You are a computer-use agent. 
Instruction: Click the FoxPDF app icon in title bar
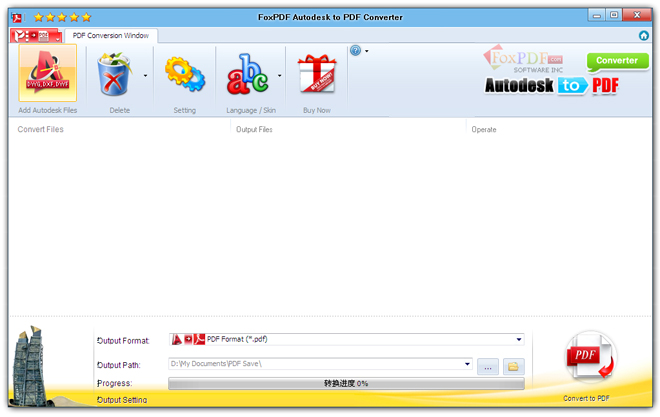click(17, 18)
